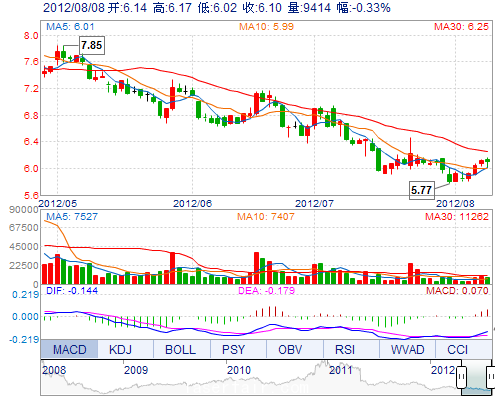The image size is (495, 397).
Task: Click the 5.77 low price label
Action: click(422, 190)
